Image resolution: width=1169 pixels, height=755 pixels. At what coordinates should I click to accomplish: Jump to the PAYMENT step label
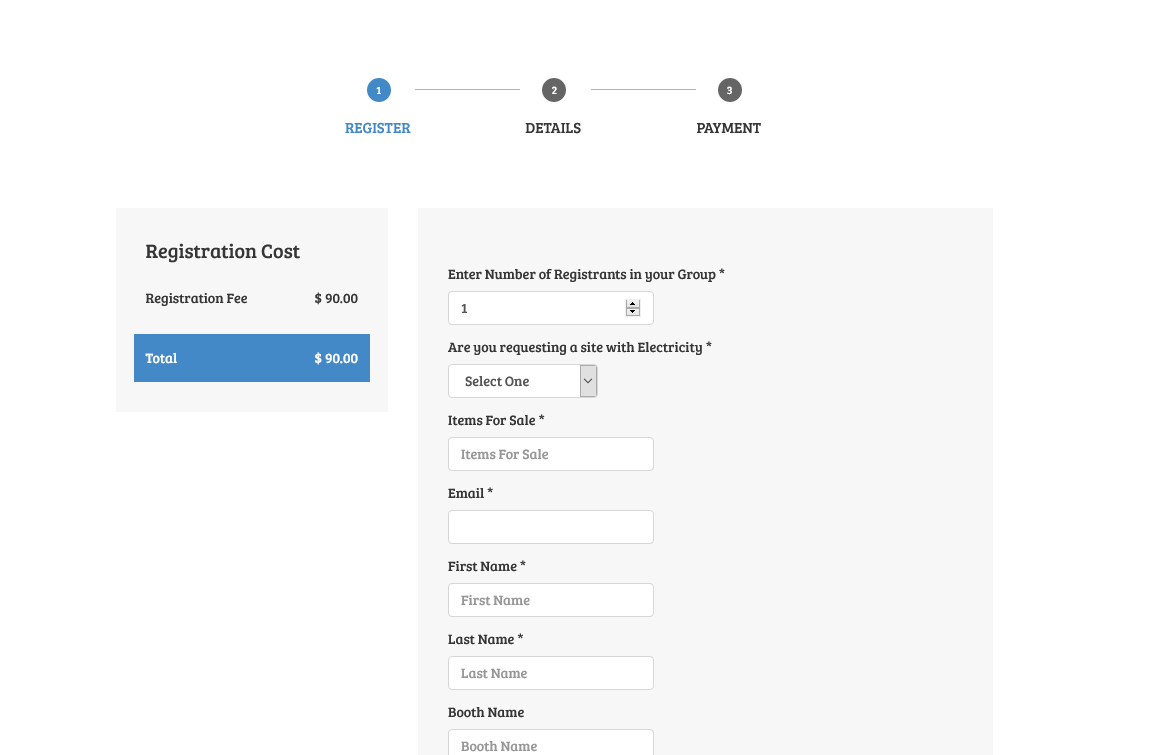point(729,128)
